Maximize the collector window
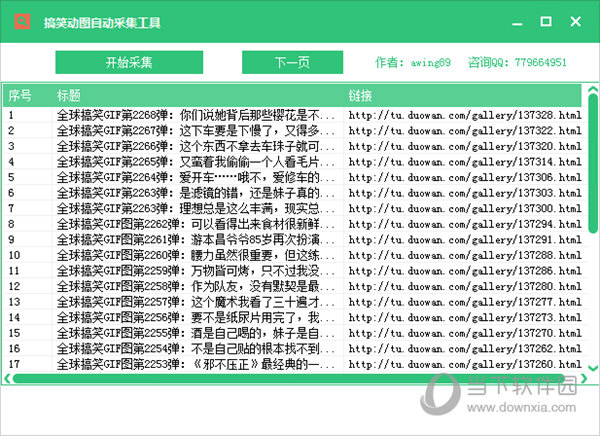Image resolution: width=600 pixels, height=436 pixels. coord(546,21)
